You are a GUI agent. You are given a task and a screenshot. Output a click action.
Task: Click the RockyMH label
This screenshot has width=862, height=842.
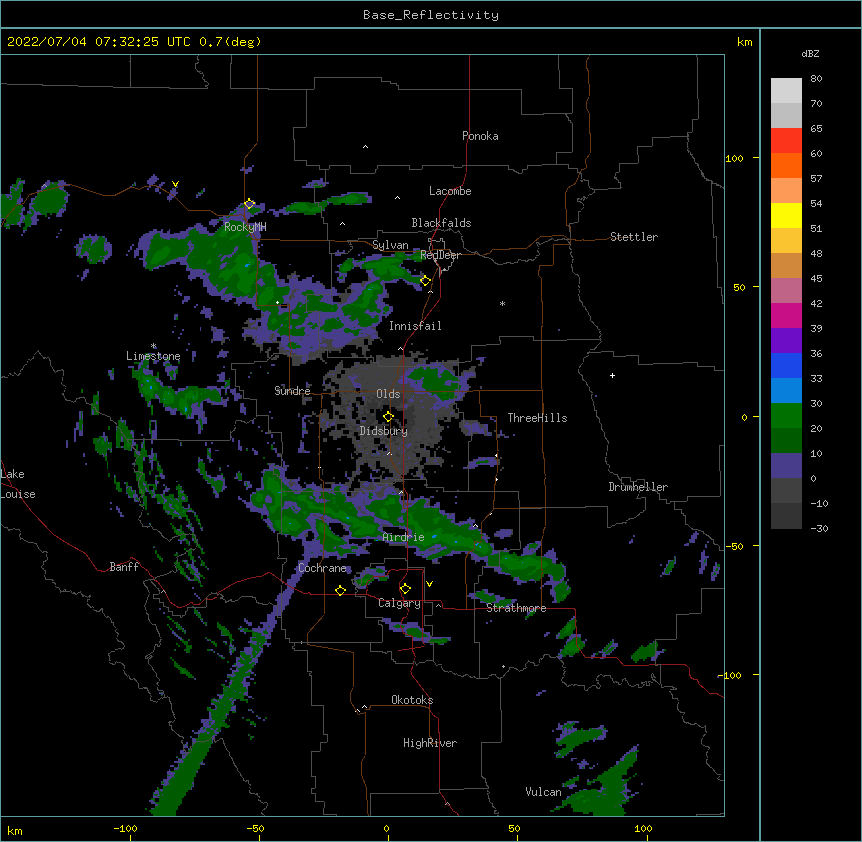click(x=245, y=227)
